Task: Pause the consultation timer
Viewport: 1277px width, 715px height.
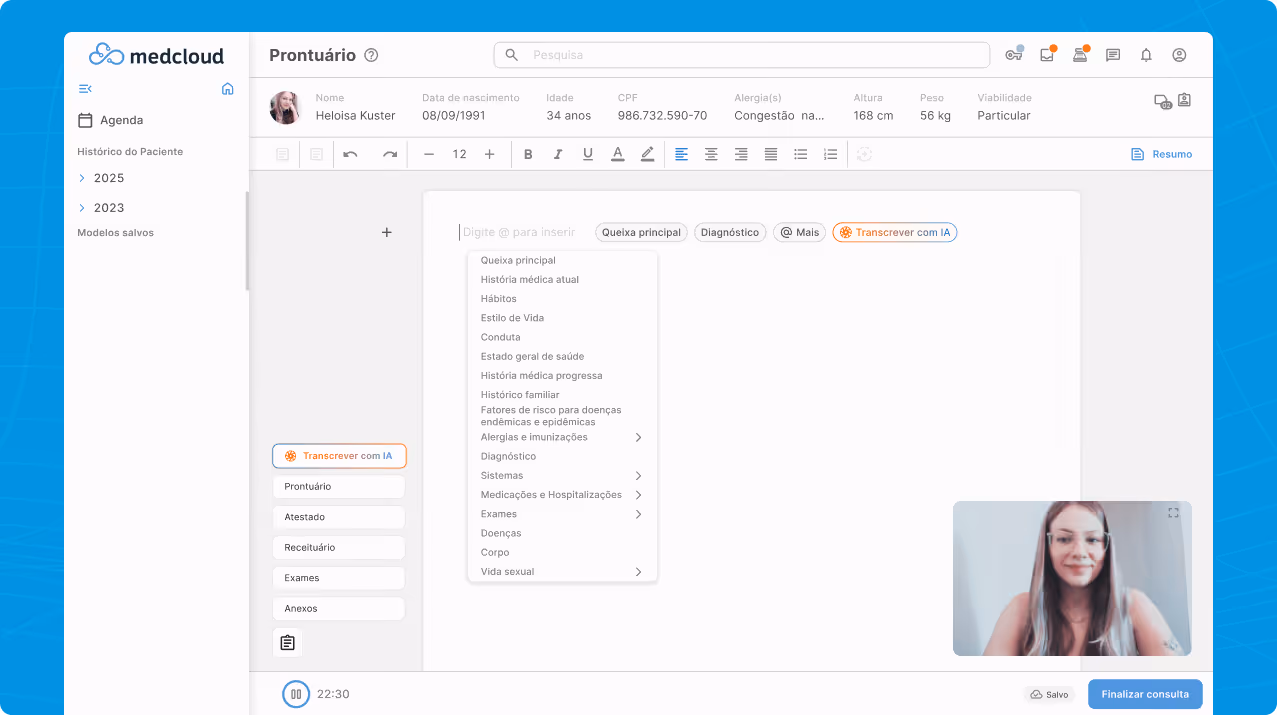Action: point(295,693)
